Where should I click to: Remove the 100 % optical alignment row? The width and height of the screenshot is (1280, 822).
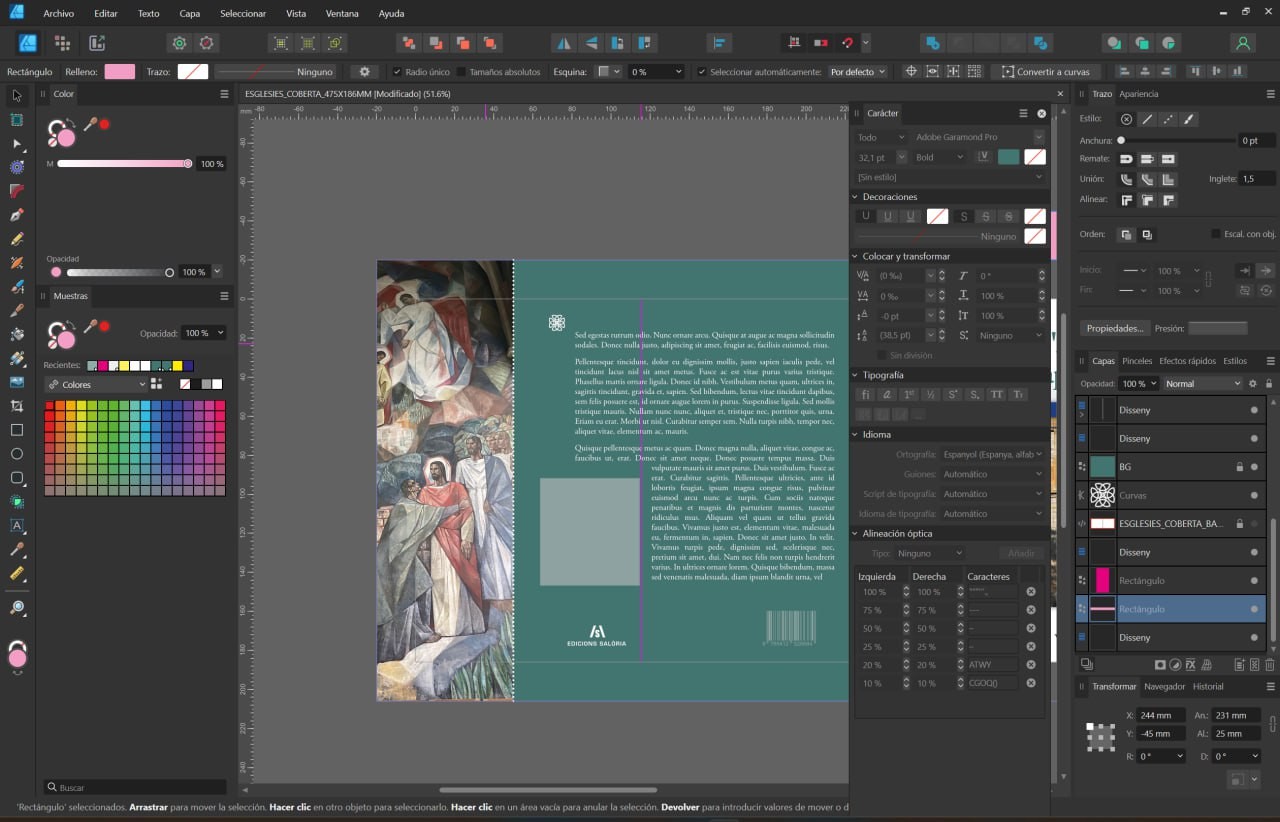(1031, 592)
